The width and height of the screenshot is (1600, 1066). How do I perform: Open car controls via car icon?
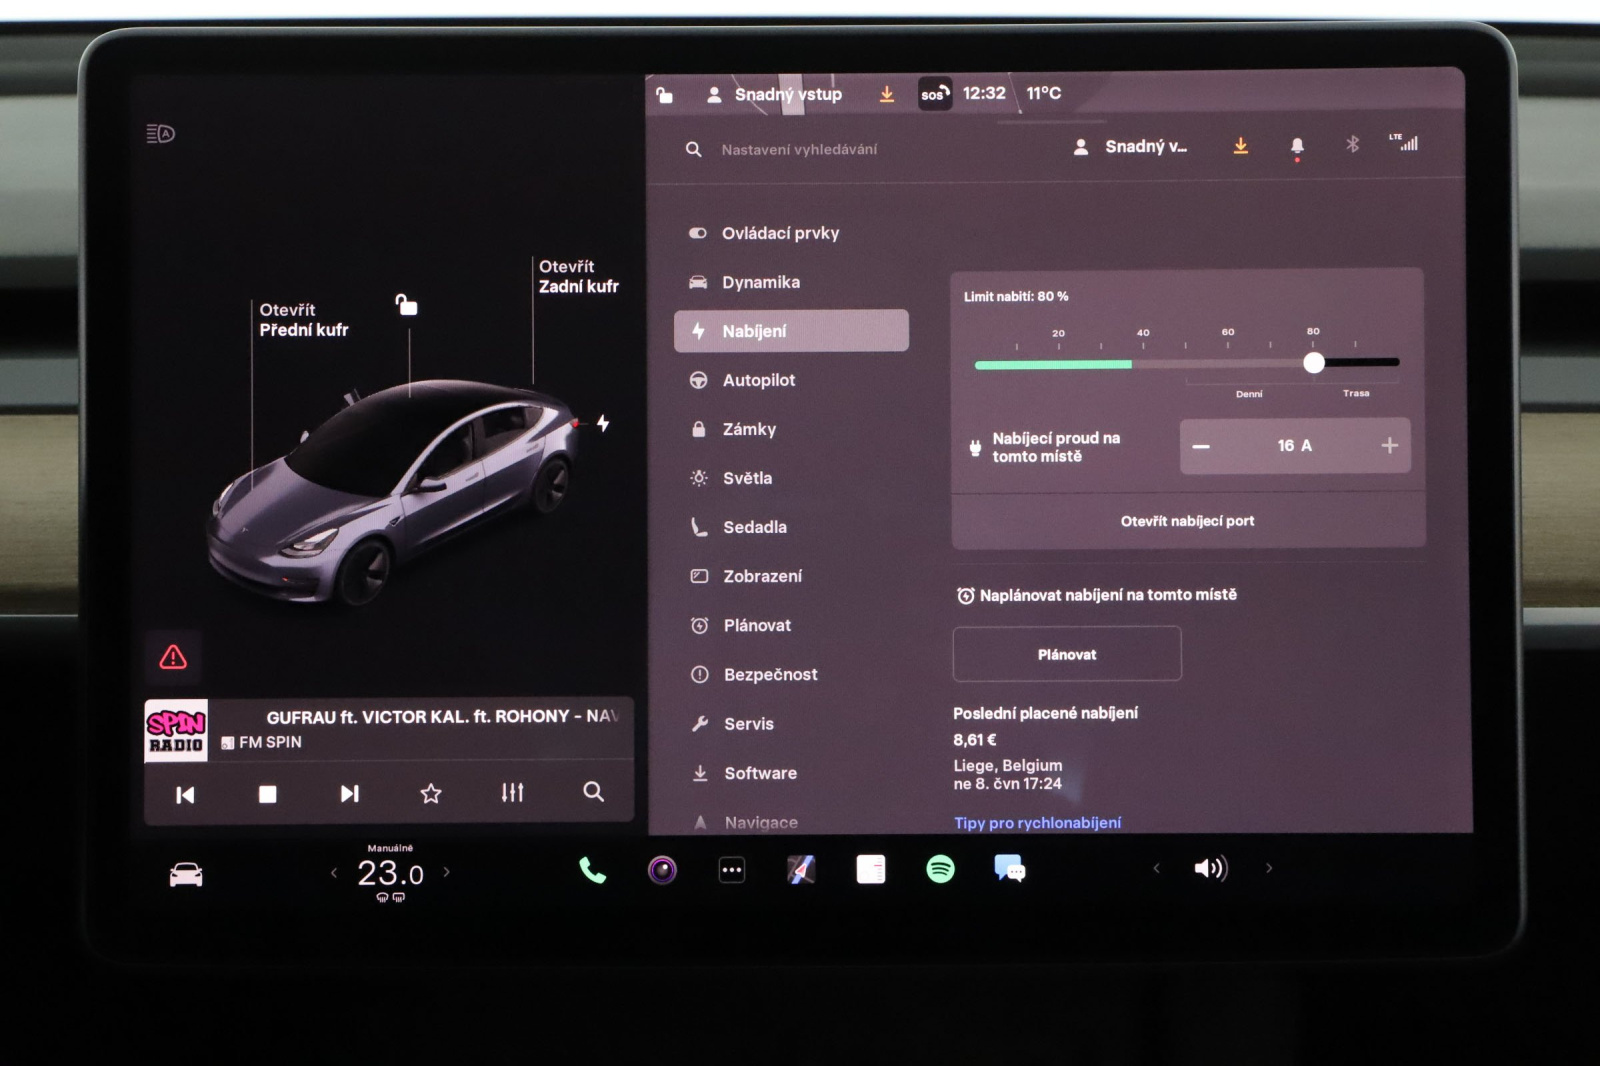[186, 875]
